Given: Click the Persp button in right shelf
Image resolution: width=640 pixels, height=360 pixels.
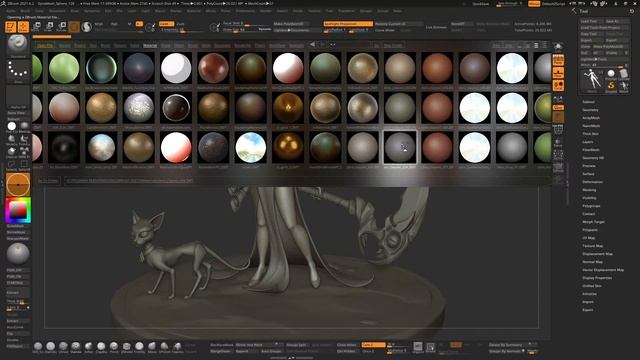Looking at the screenshot, I should coord(558,61).
